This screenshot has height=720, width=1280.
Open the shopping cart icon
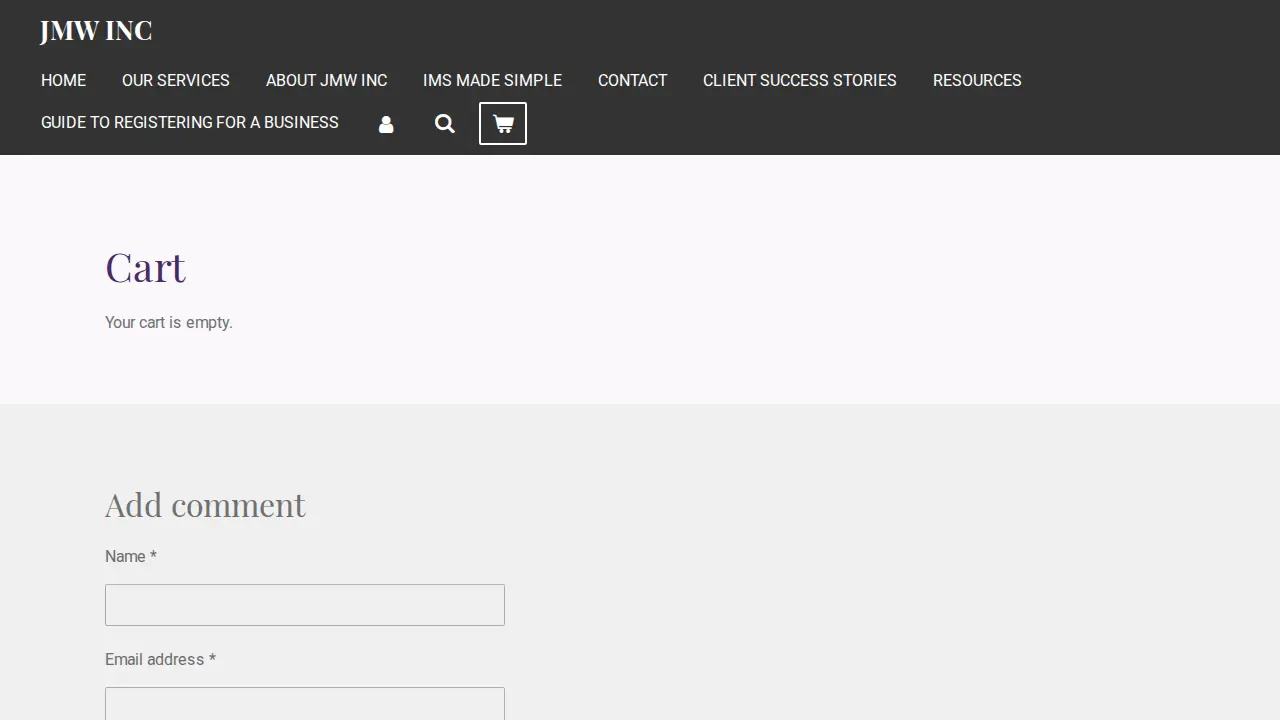503,124
